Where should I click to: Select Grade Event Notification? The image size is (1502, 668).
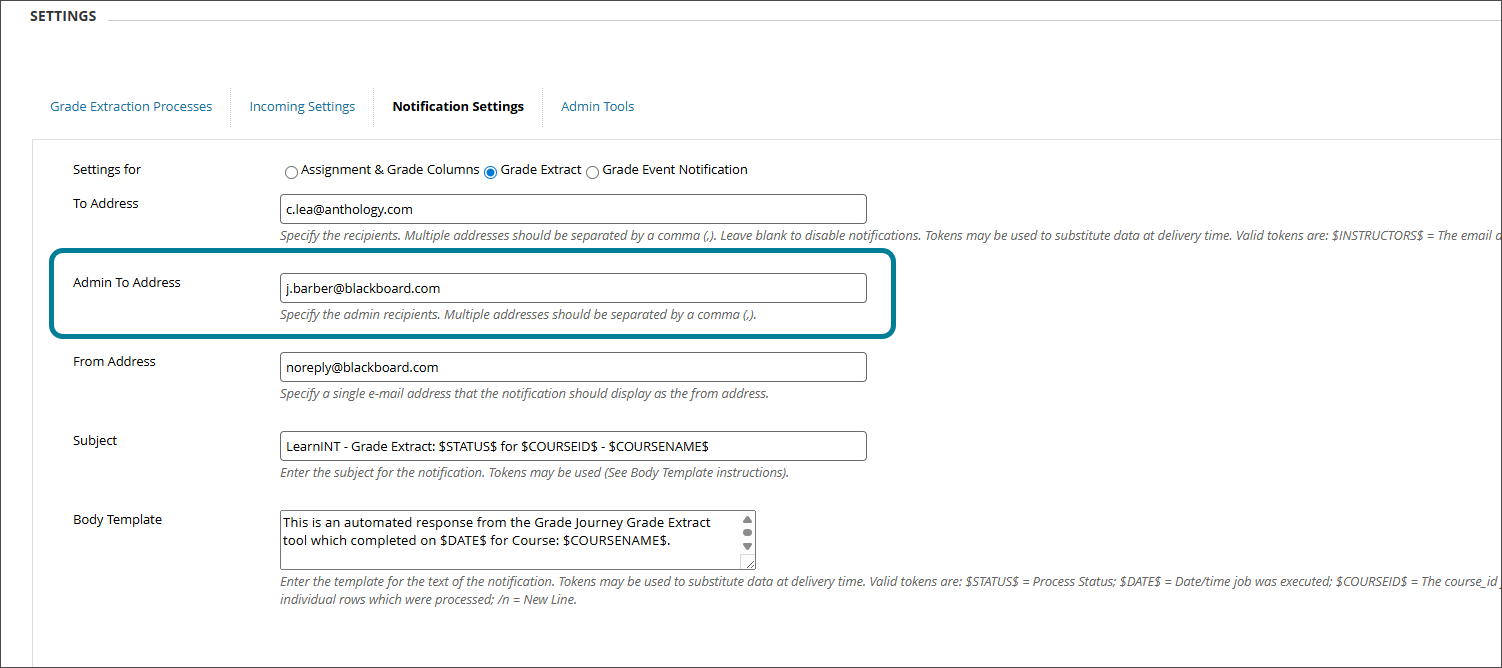(x=592, y=171)
